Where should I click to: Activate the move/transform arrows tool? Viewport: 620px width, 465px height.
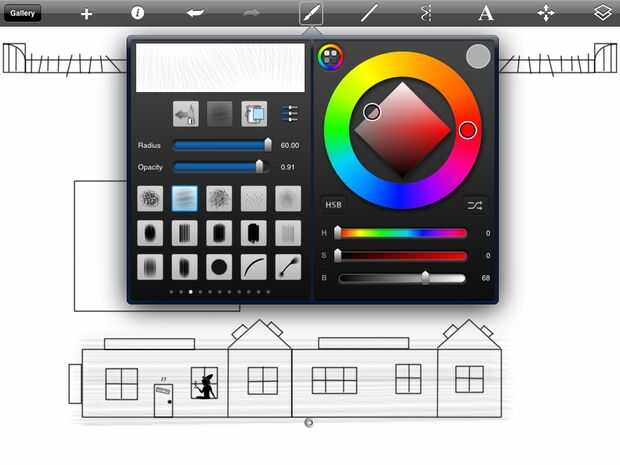click(x=546, y=13)
